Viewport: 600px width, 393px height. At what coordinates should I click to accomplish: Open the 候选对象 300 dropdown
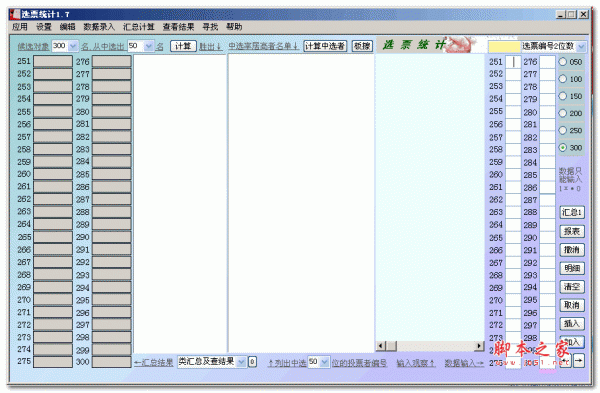coord(73,46)
